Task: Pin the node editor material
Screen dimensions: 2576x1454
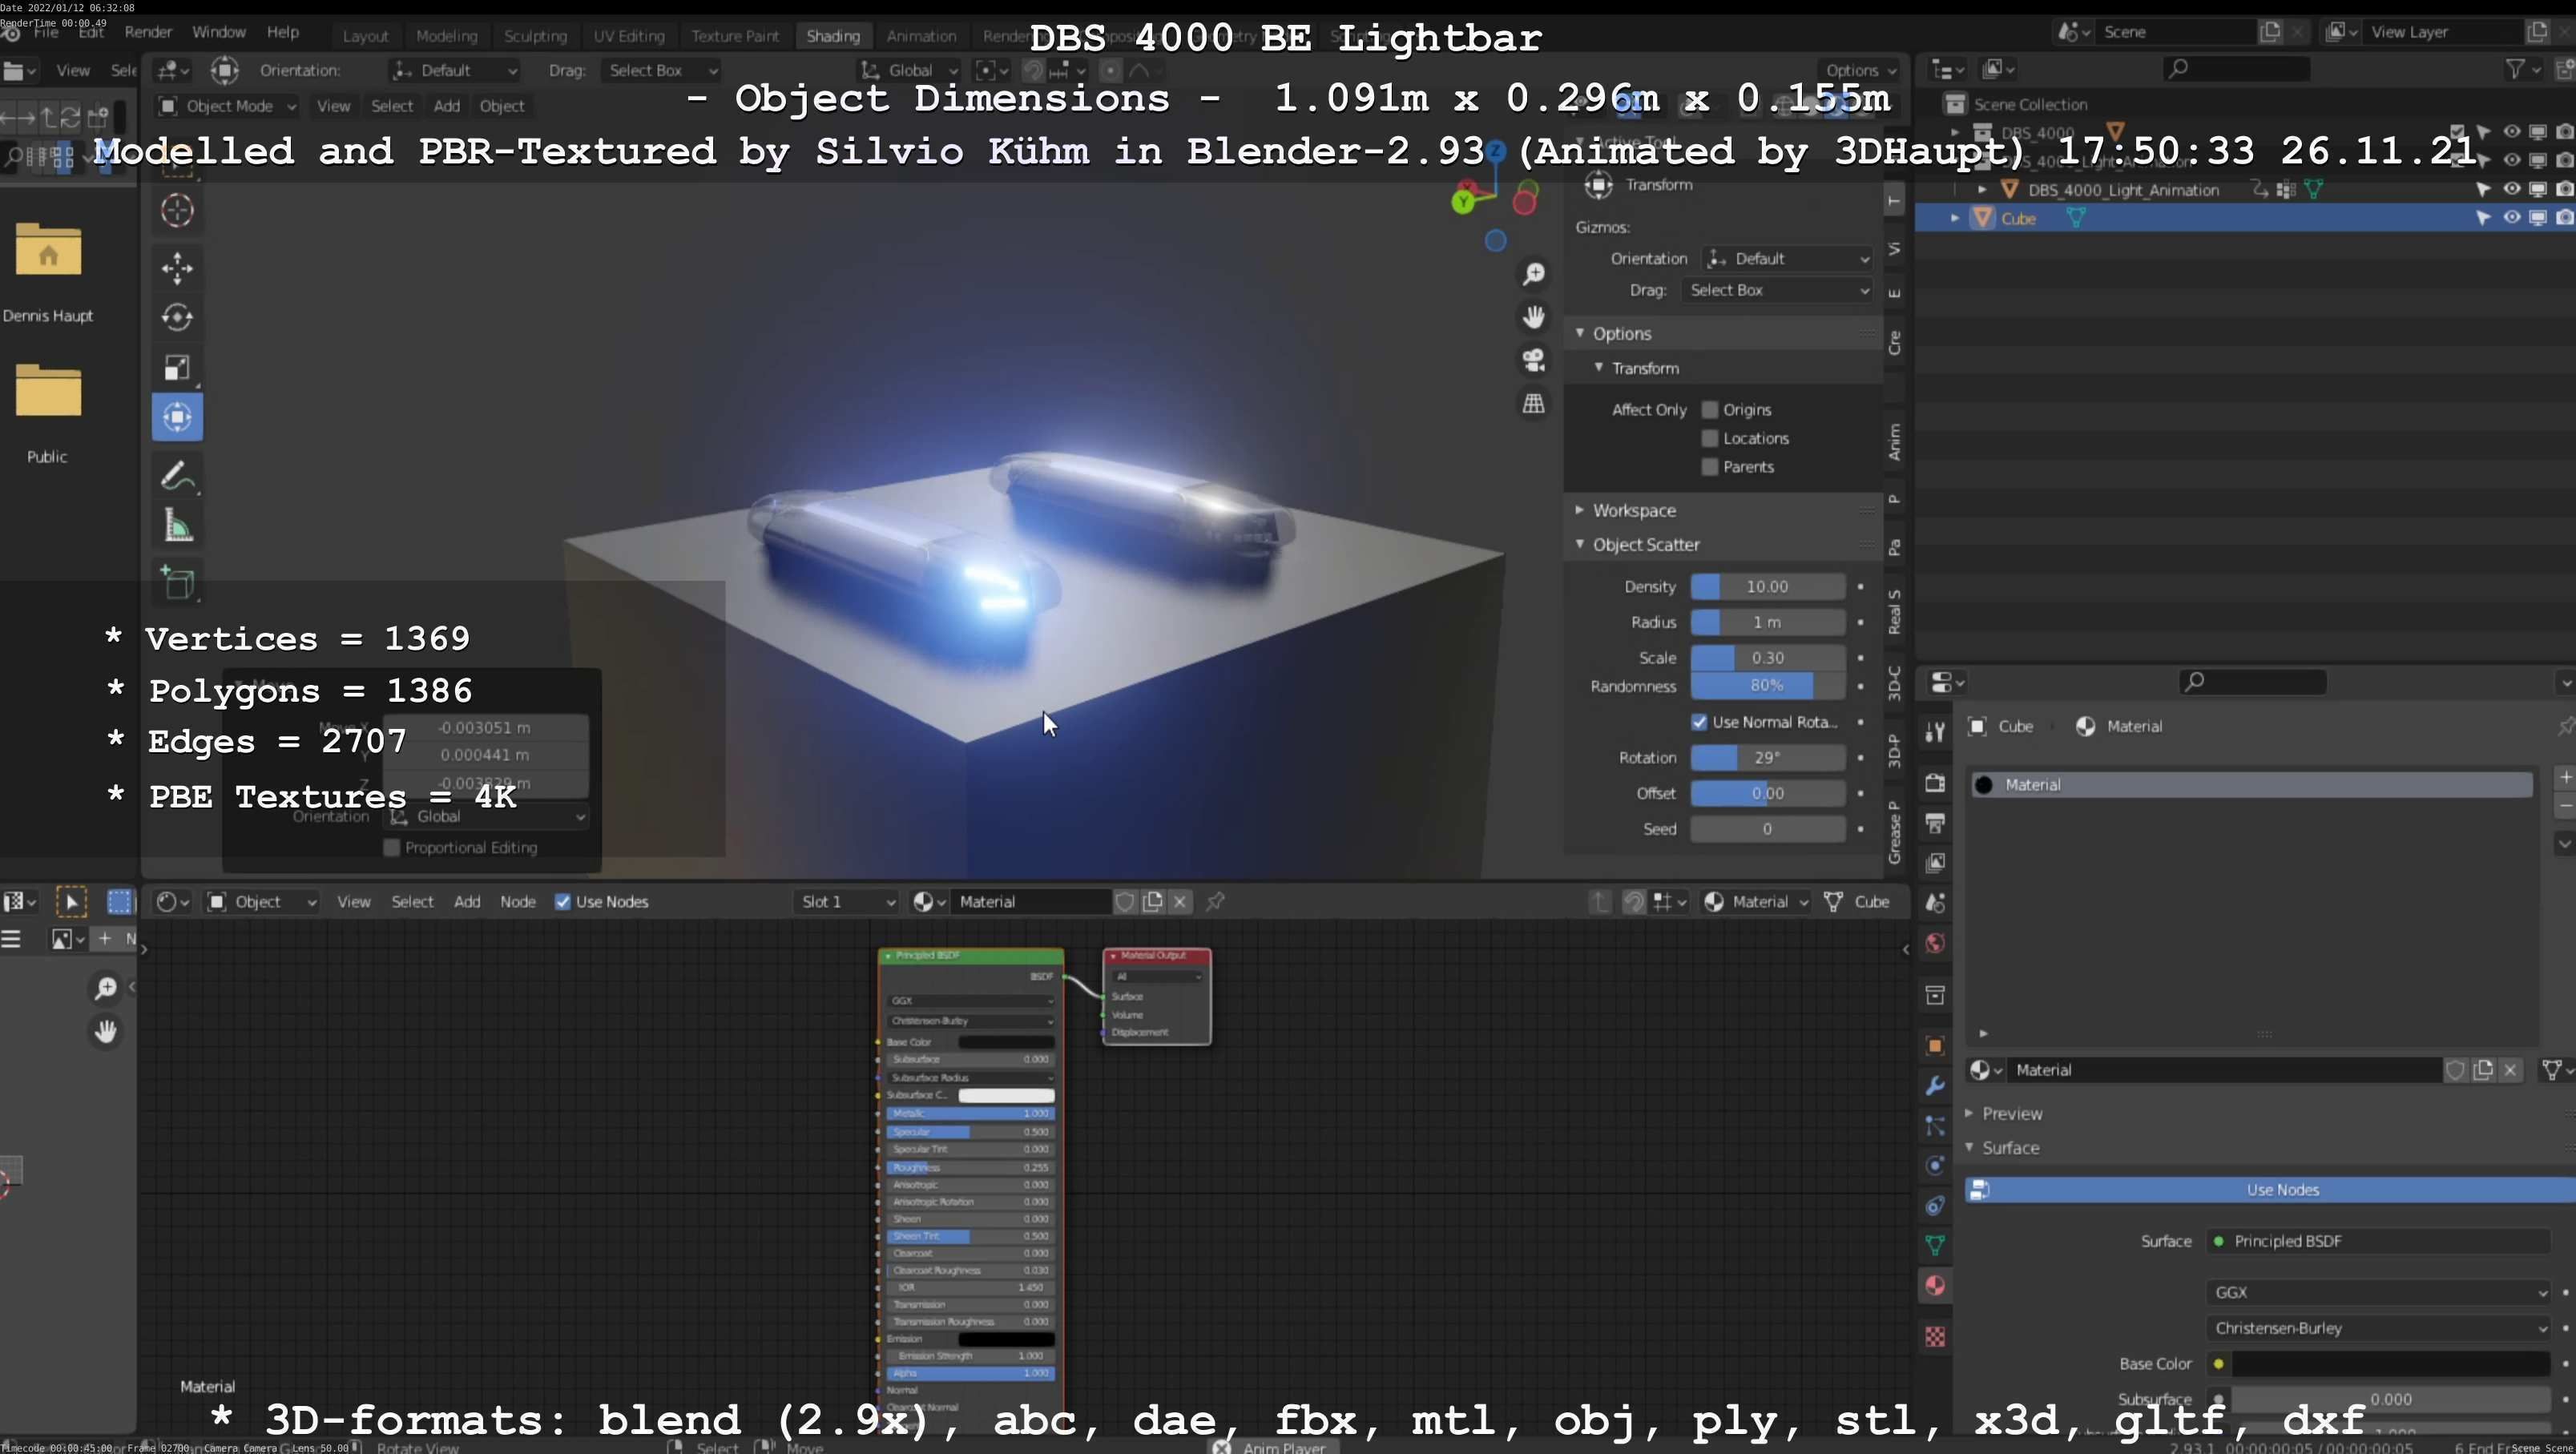Action: [1215, 902]
